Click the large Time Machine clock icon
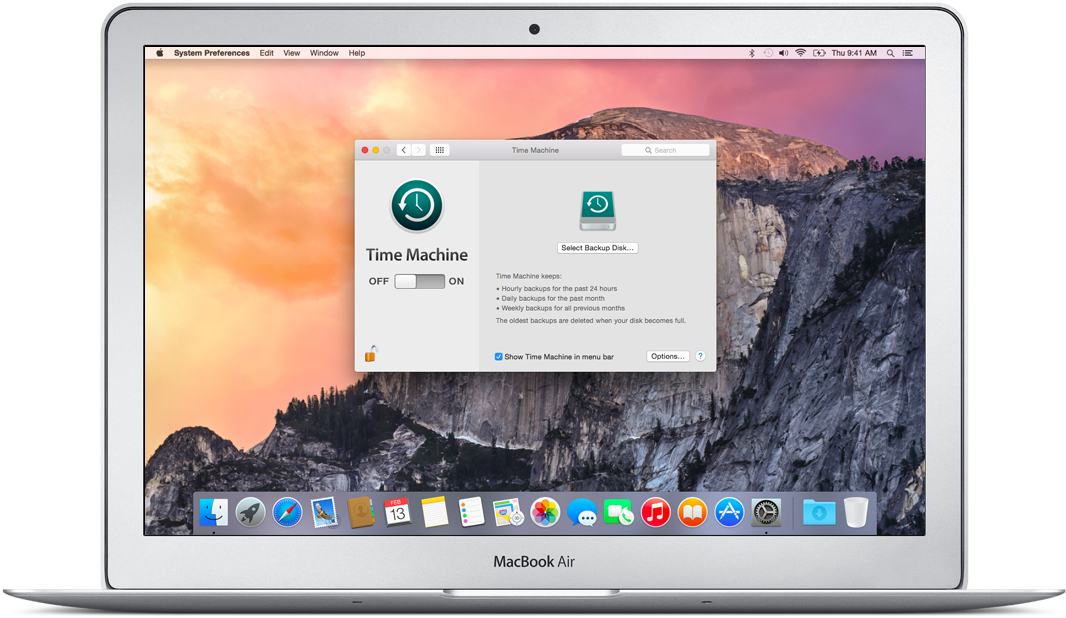This screenshot has height=618, width=1066. [417, 205]
